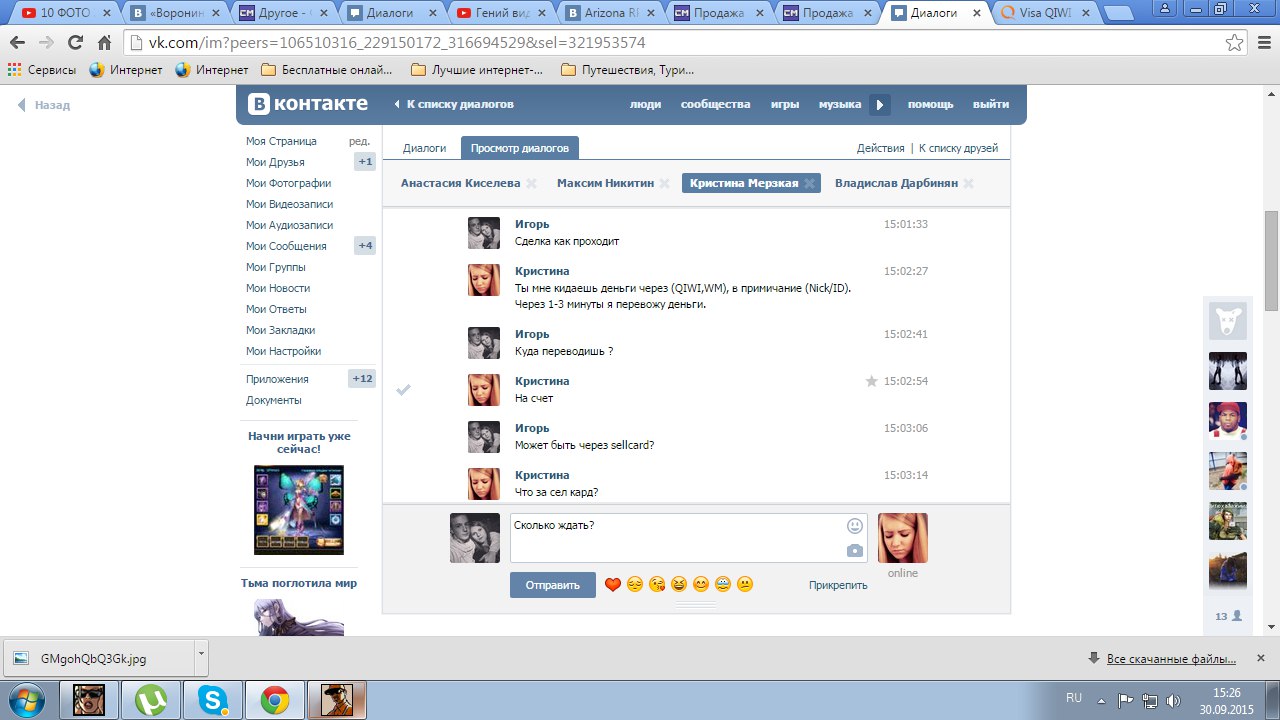The image size is (1280, 720).
Task: Switch to the Максим Никитин dialog tab
Action: coord(605,183)
